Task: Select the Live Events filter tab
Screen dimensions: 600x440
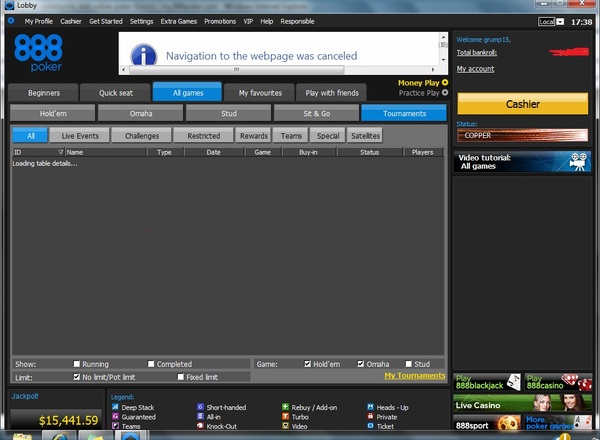Action: click(x=80, y=136)
